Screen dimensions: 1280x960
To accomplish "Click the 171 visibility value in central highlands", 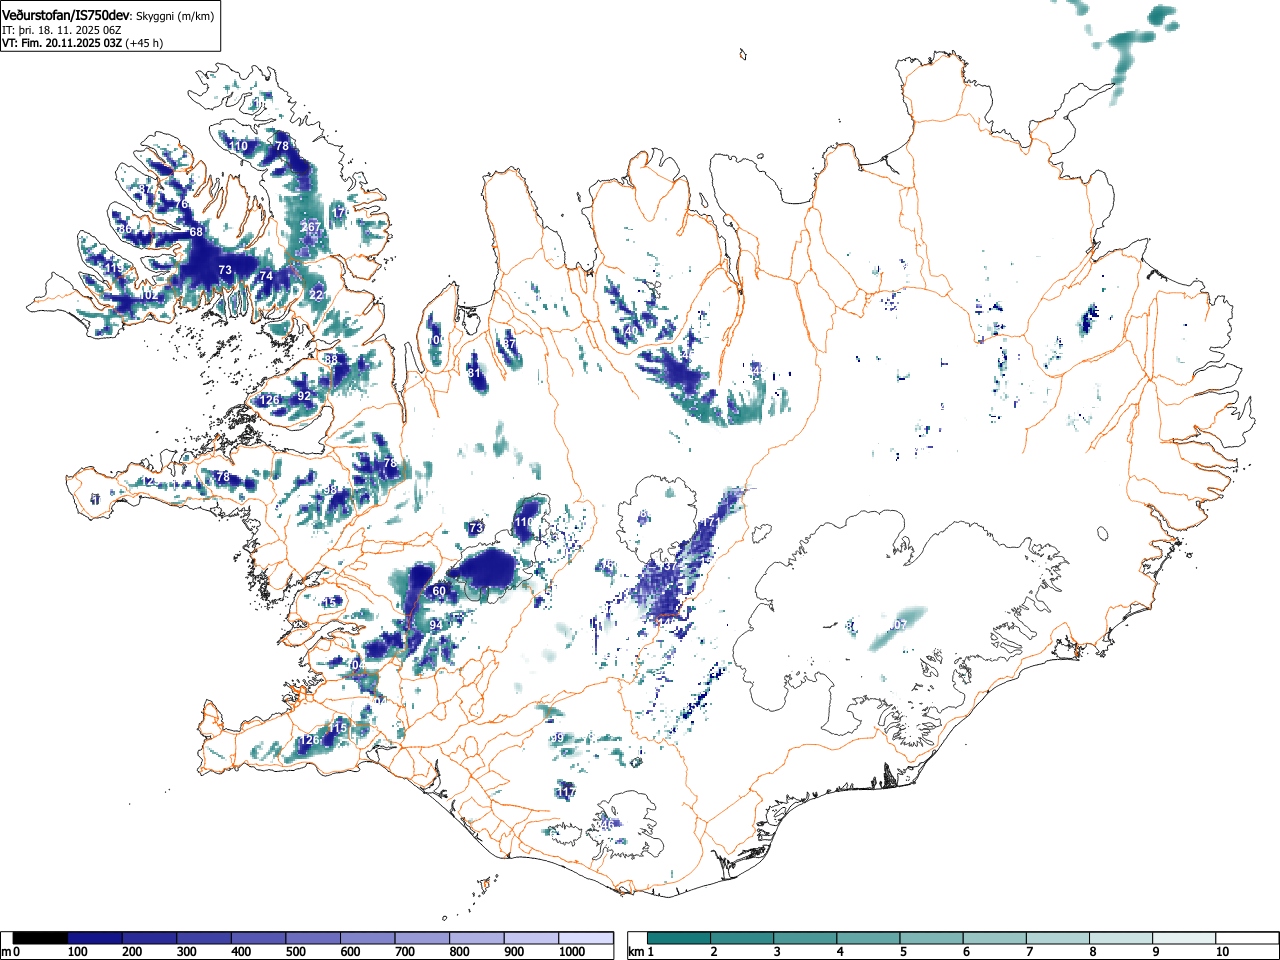I will point(711,522).
